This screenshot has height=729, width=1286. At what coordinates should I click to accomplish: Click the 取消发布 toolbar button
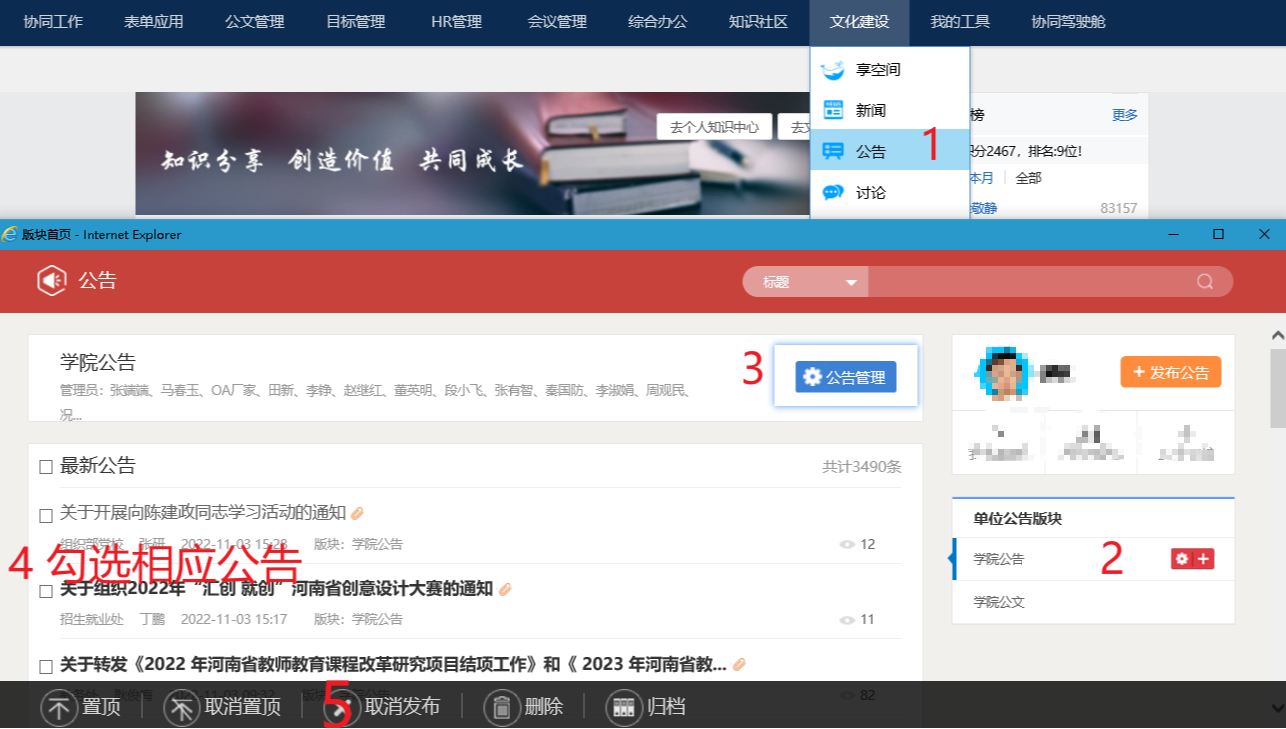384,707
